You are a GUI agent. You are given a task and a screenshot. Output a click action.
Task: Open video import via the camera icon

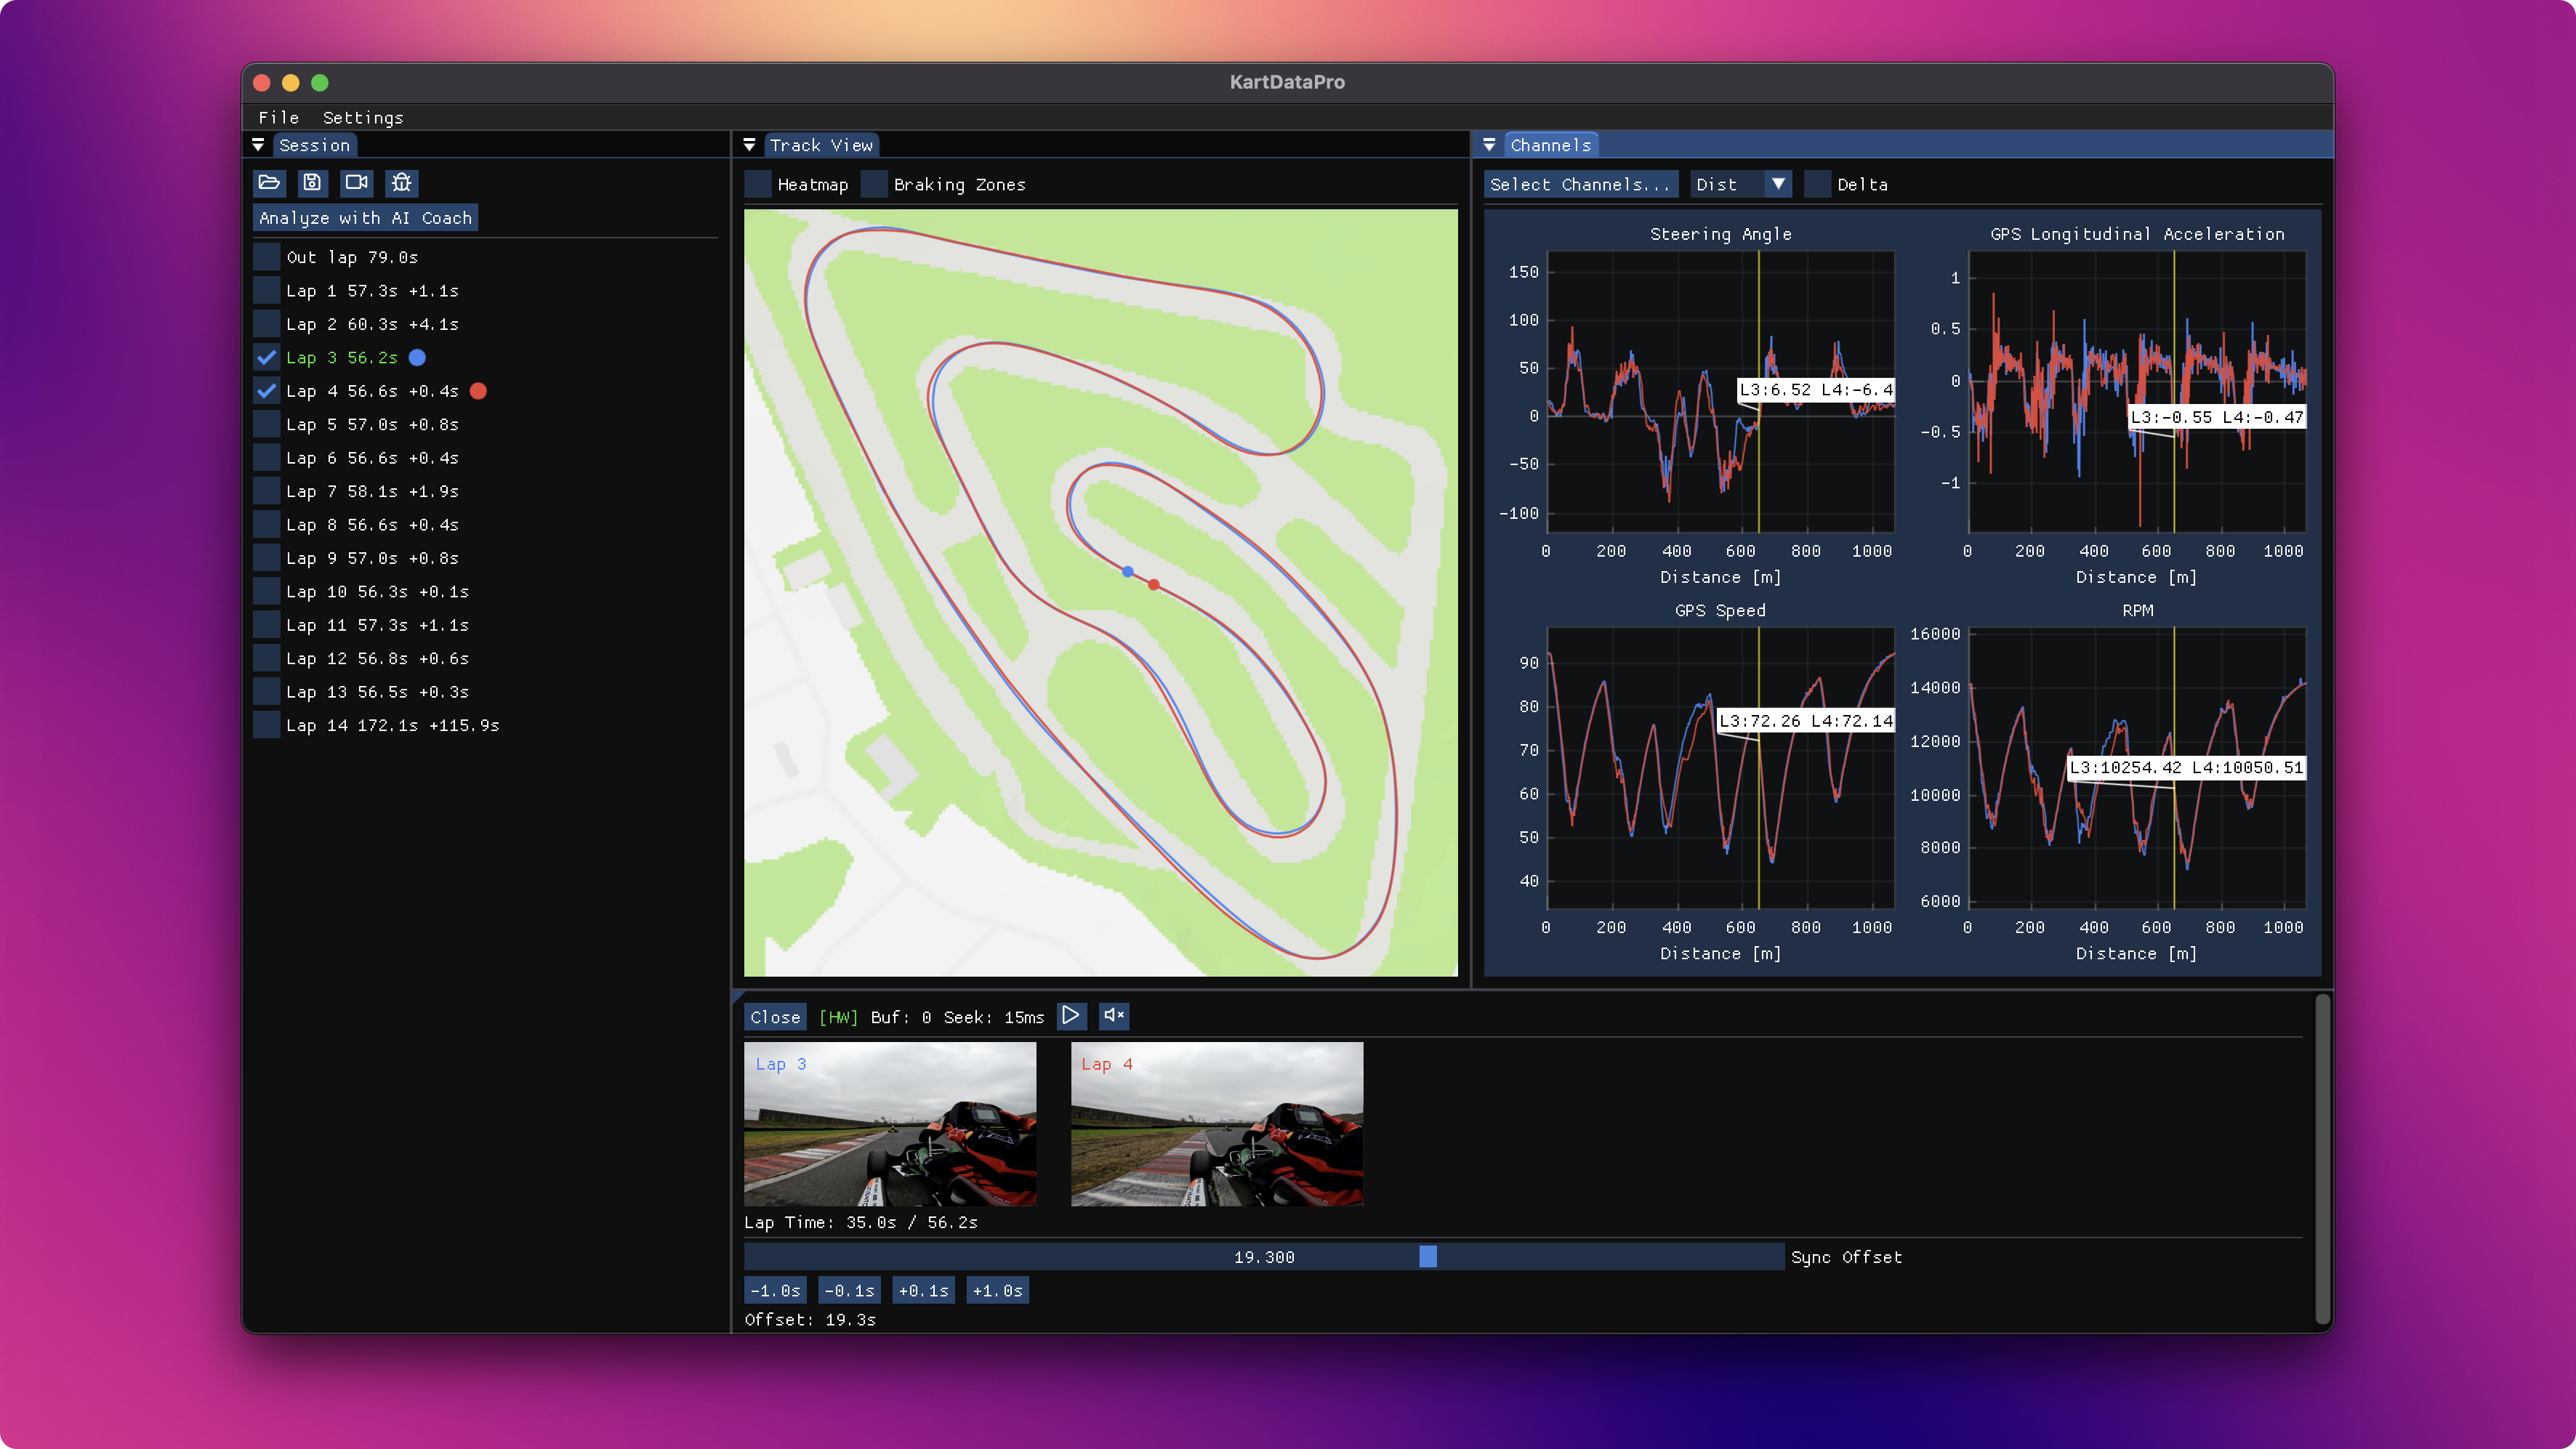[357, 183]
